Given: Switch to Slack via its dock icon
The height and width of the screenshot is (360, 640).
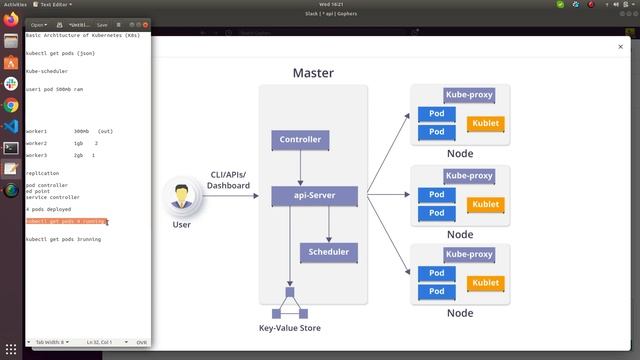Looking at the screenshot, I should (x=11, y=84).
